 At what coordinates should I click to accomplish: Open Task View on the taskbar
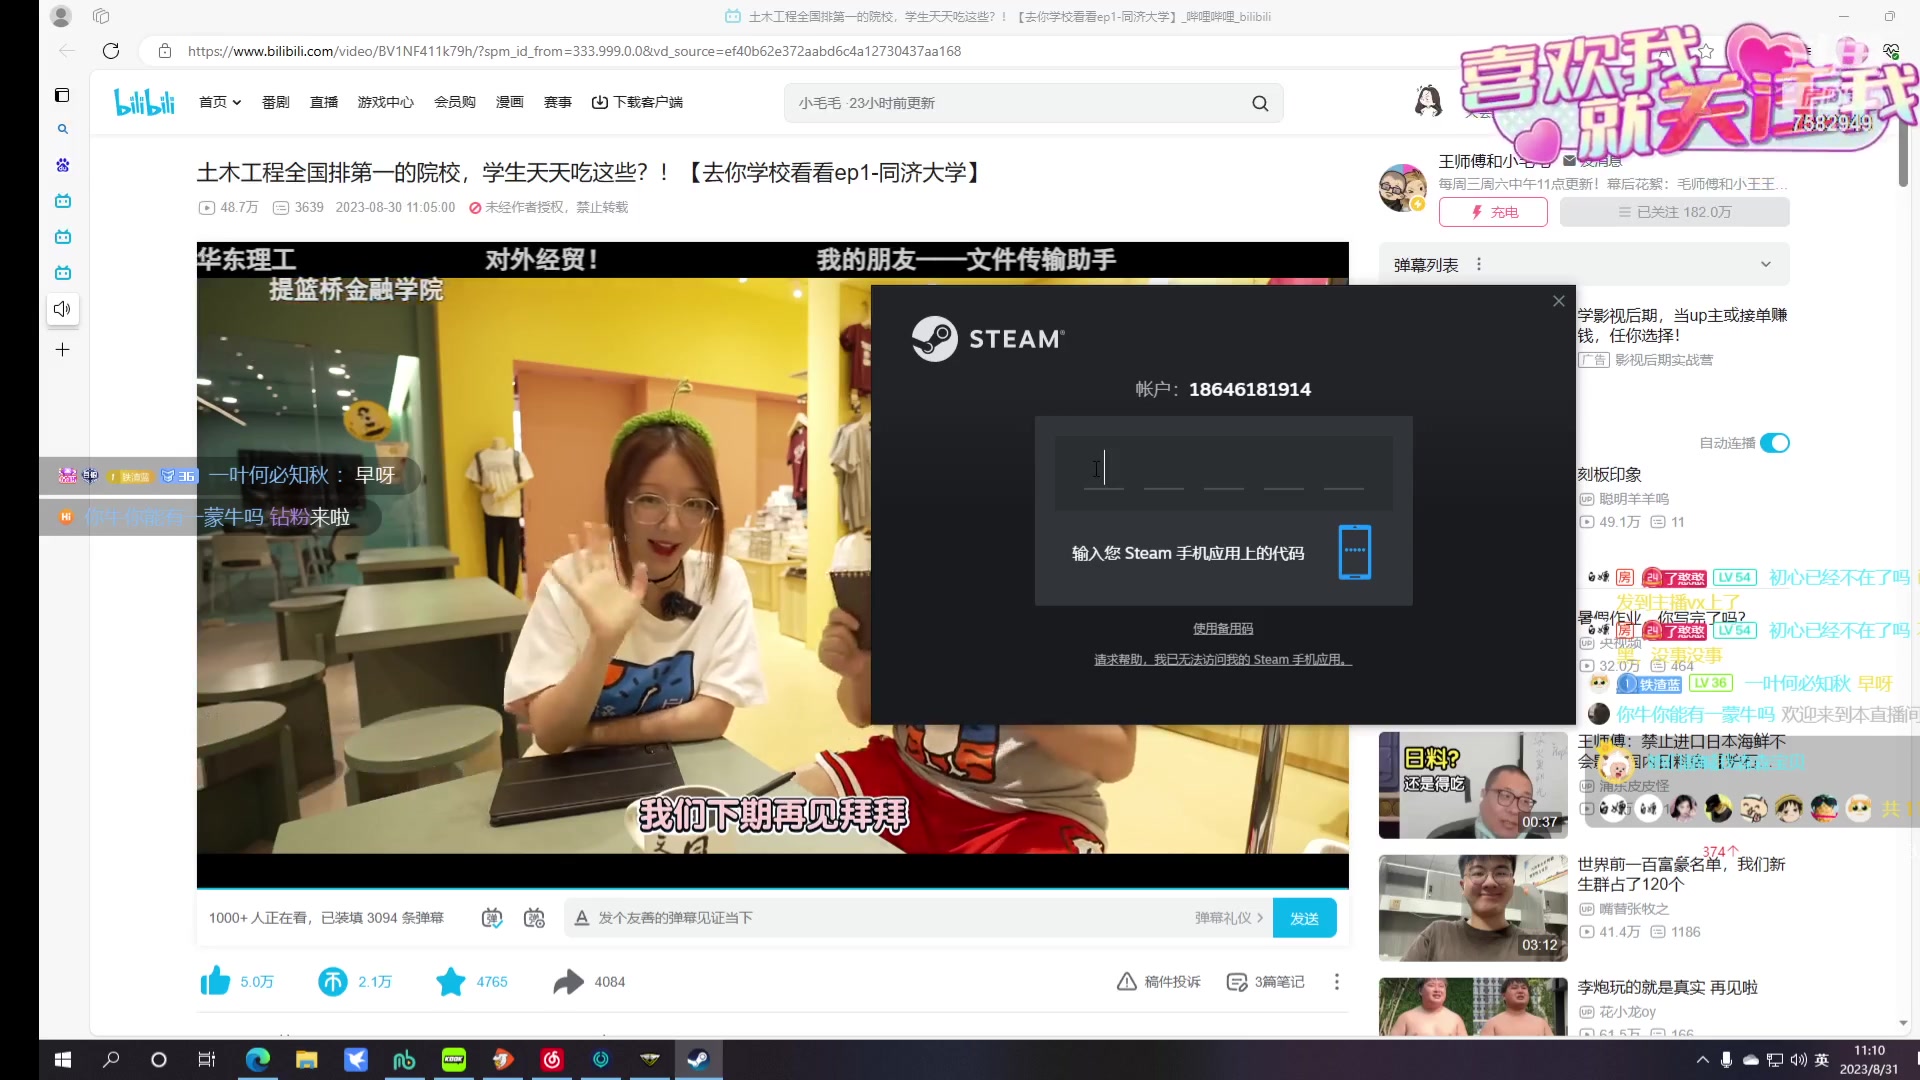pyautogui.click(x=207, y=1060)
